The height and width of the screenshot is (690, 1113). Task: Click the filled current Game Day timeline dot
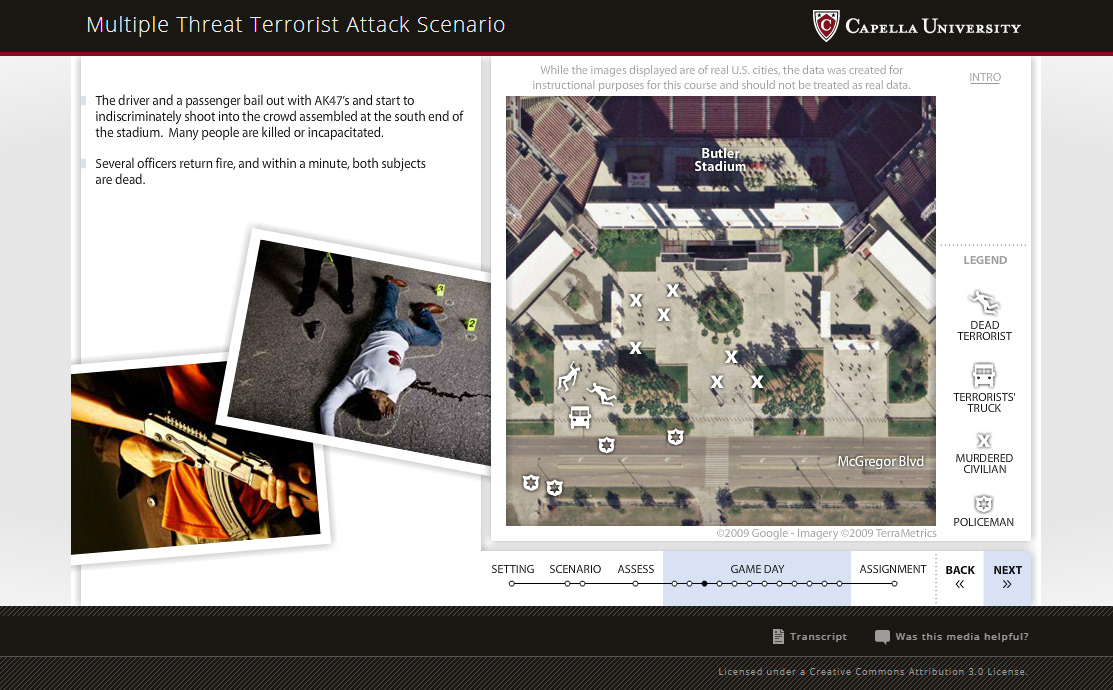click(704, 584)
